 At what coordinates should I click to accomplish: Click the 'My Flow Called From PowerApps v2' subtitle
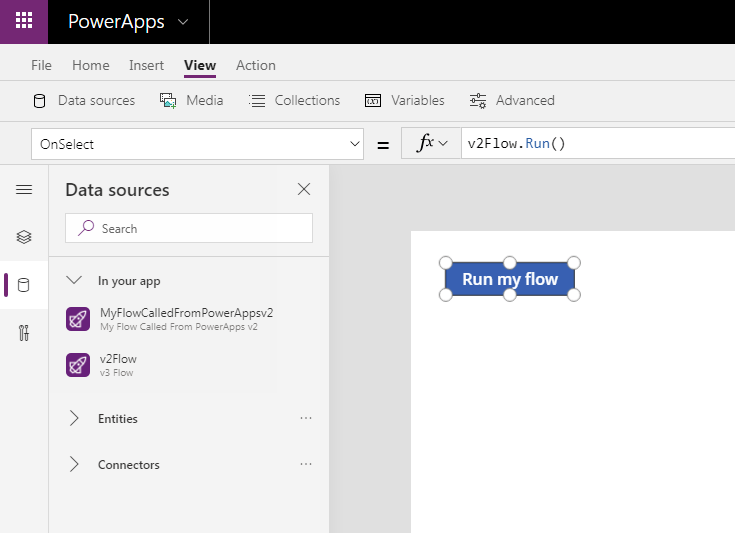click(179, 327)
